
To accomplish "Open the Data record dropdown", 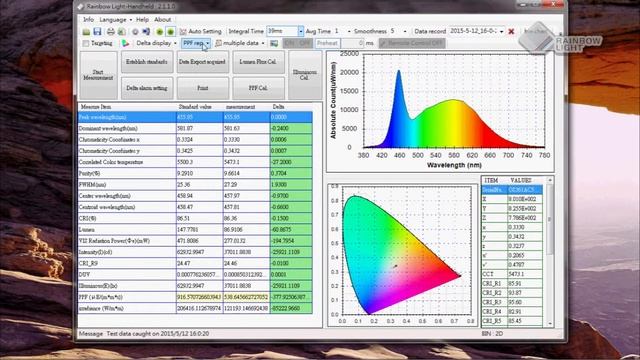I will [x=502, y=31].
